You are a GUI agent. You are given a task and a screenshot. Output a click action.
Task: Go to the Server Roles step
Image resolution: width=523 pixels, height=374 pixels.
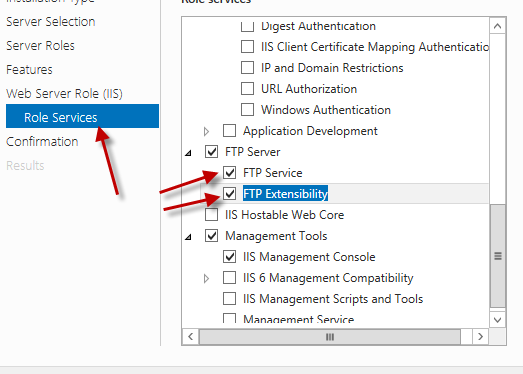[x=40, y=46]
